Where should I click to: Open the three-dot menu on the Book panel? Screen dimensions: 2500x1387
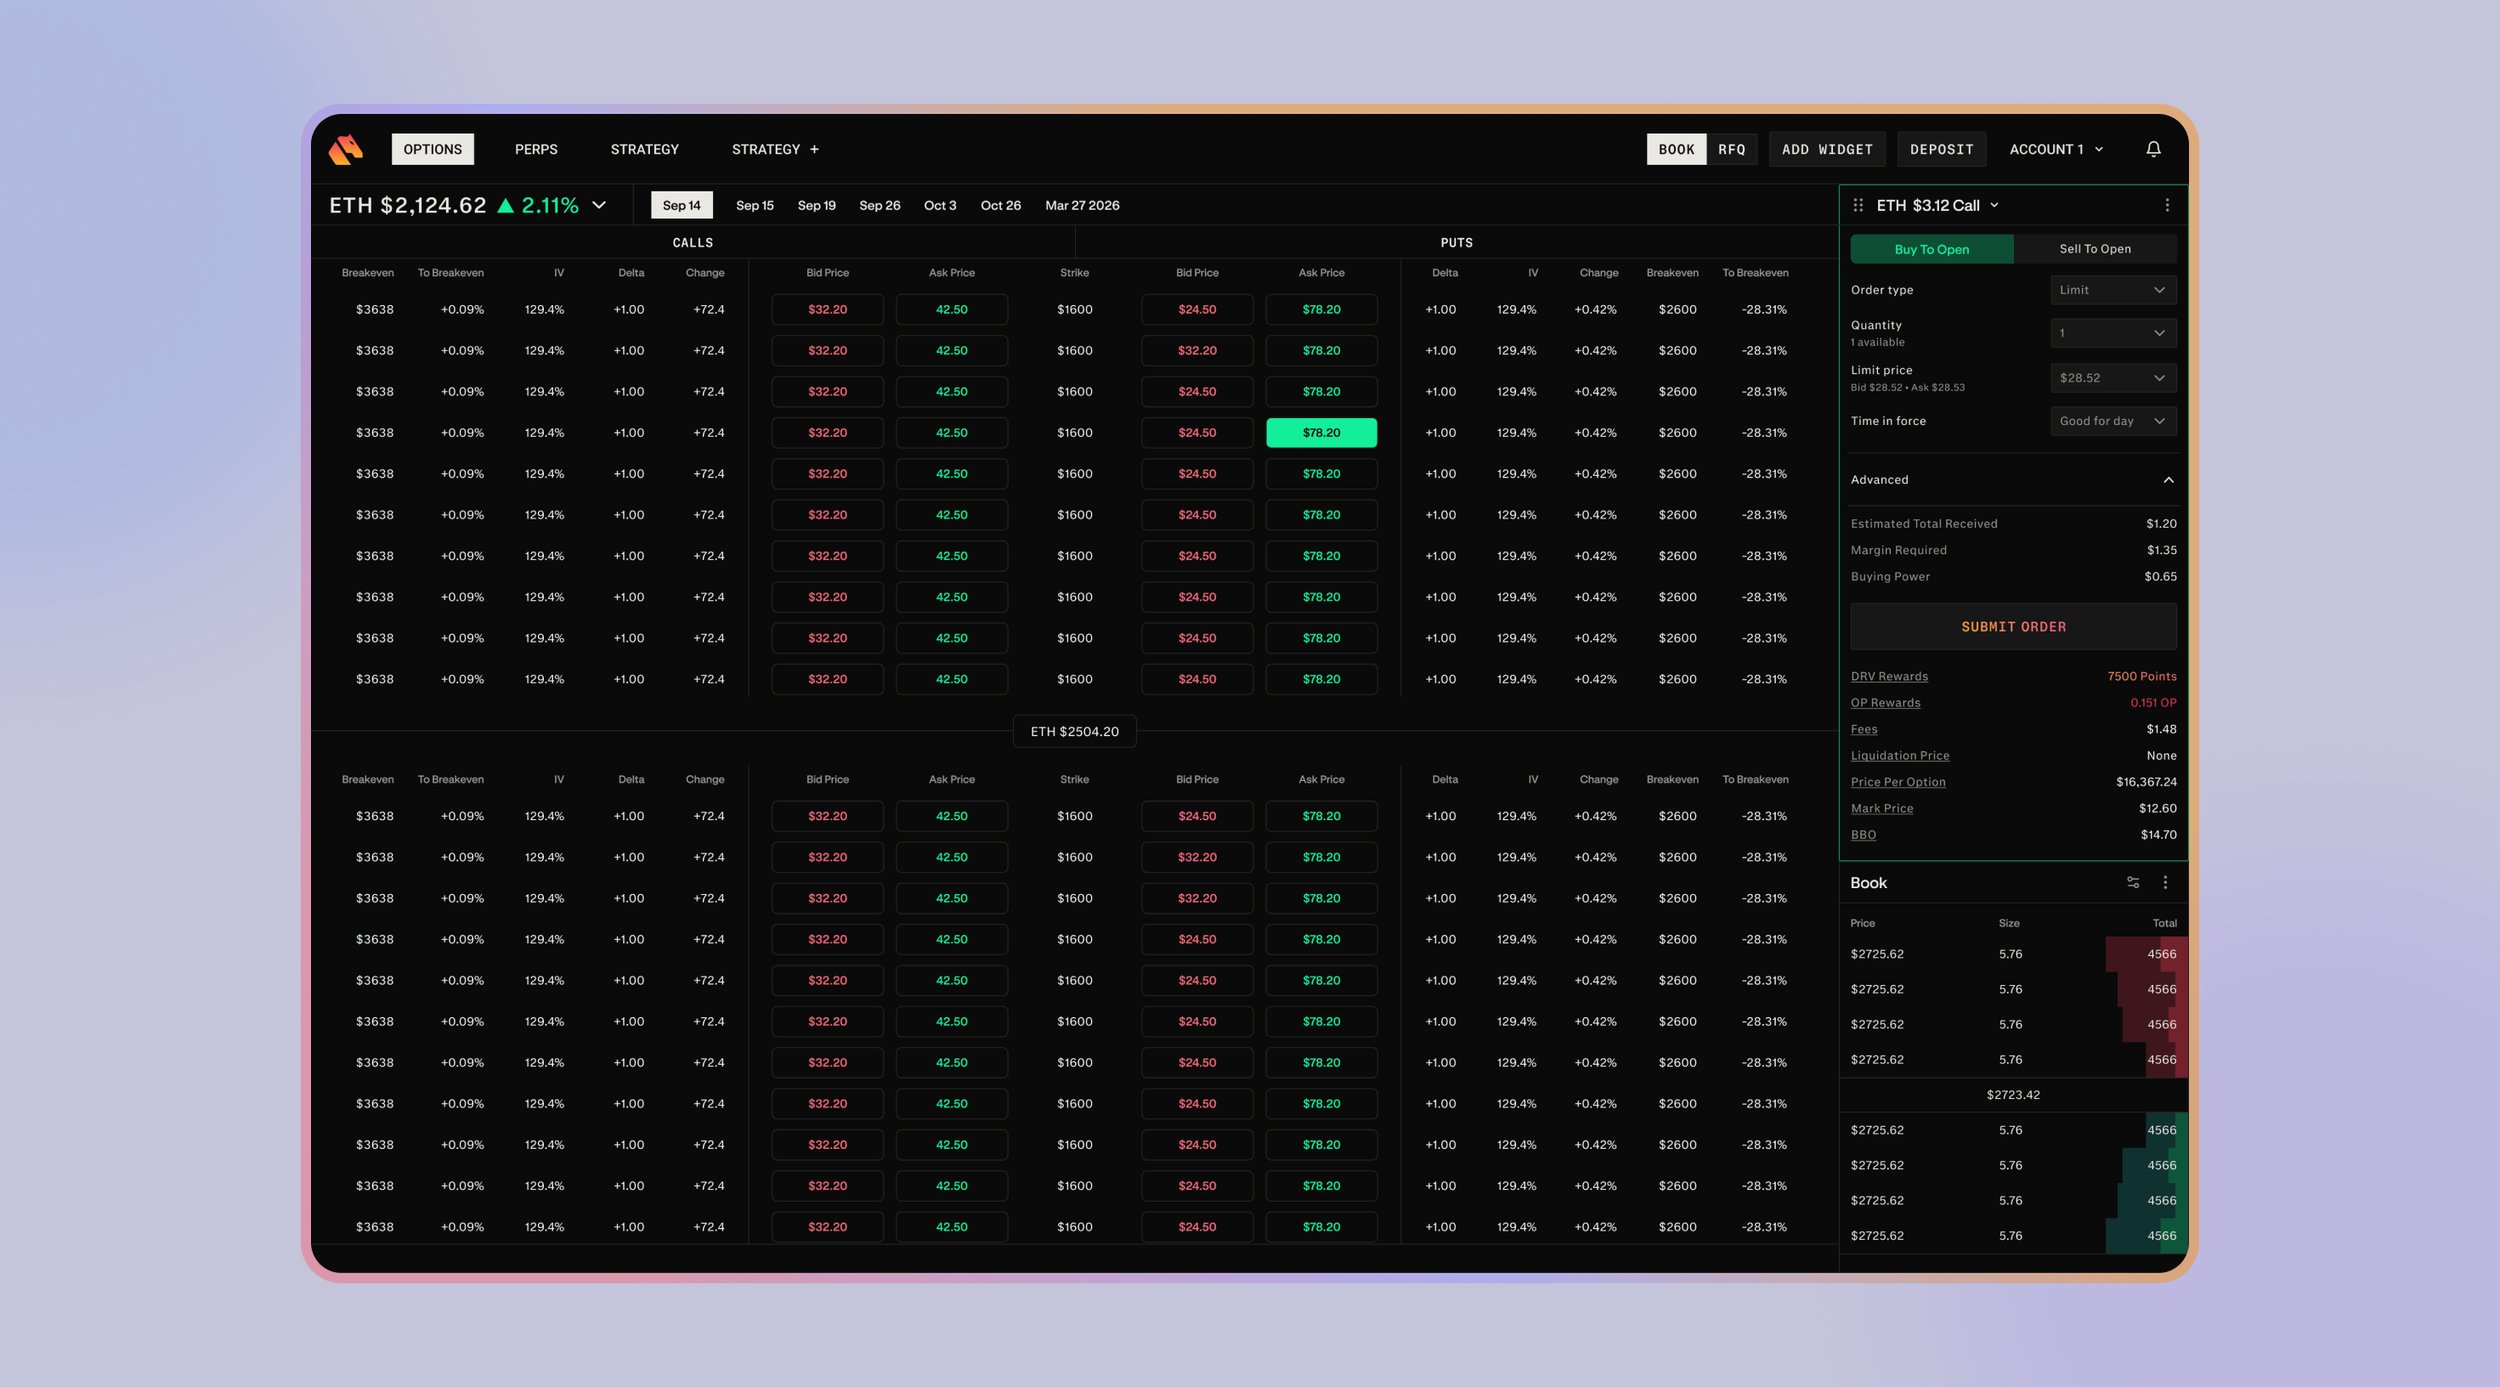coord(2166,882)
